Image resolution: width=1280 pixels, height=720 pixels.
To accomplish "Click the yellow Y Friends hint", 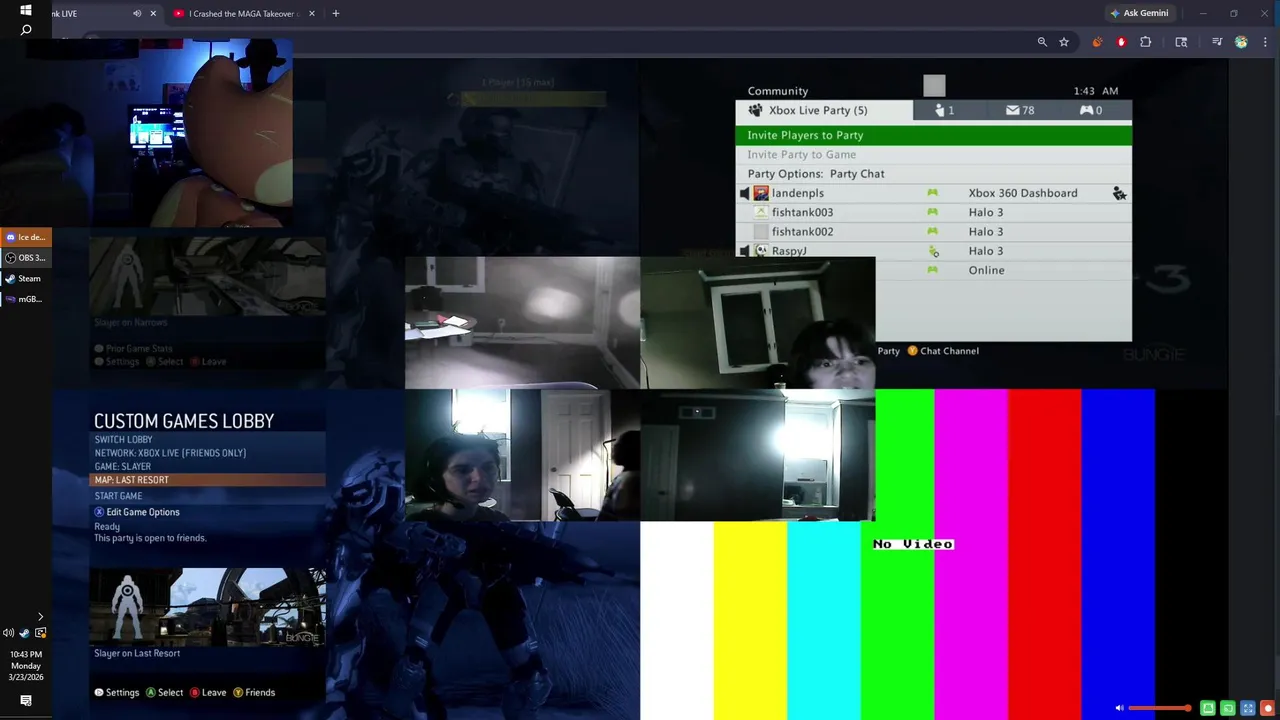I will (254, 692).
